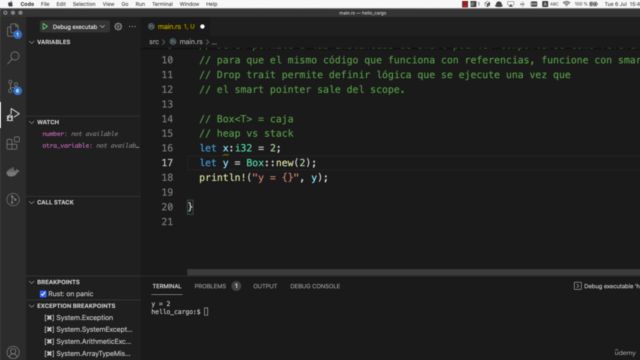
Task: Open the notification bell in menu bar
Action: click(x=499, y=4)
